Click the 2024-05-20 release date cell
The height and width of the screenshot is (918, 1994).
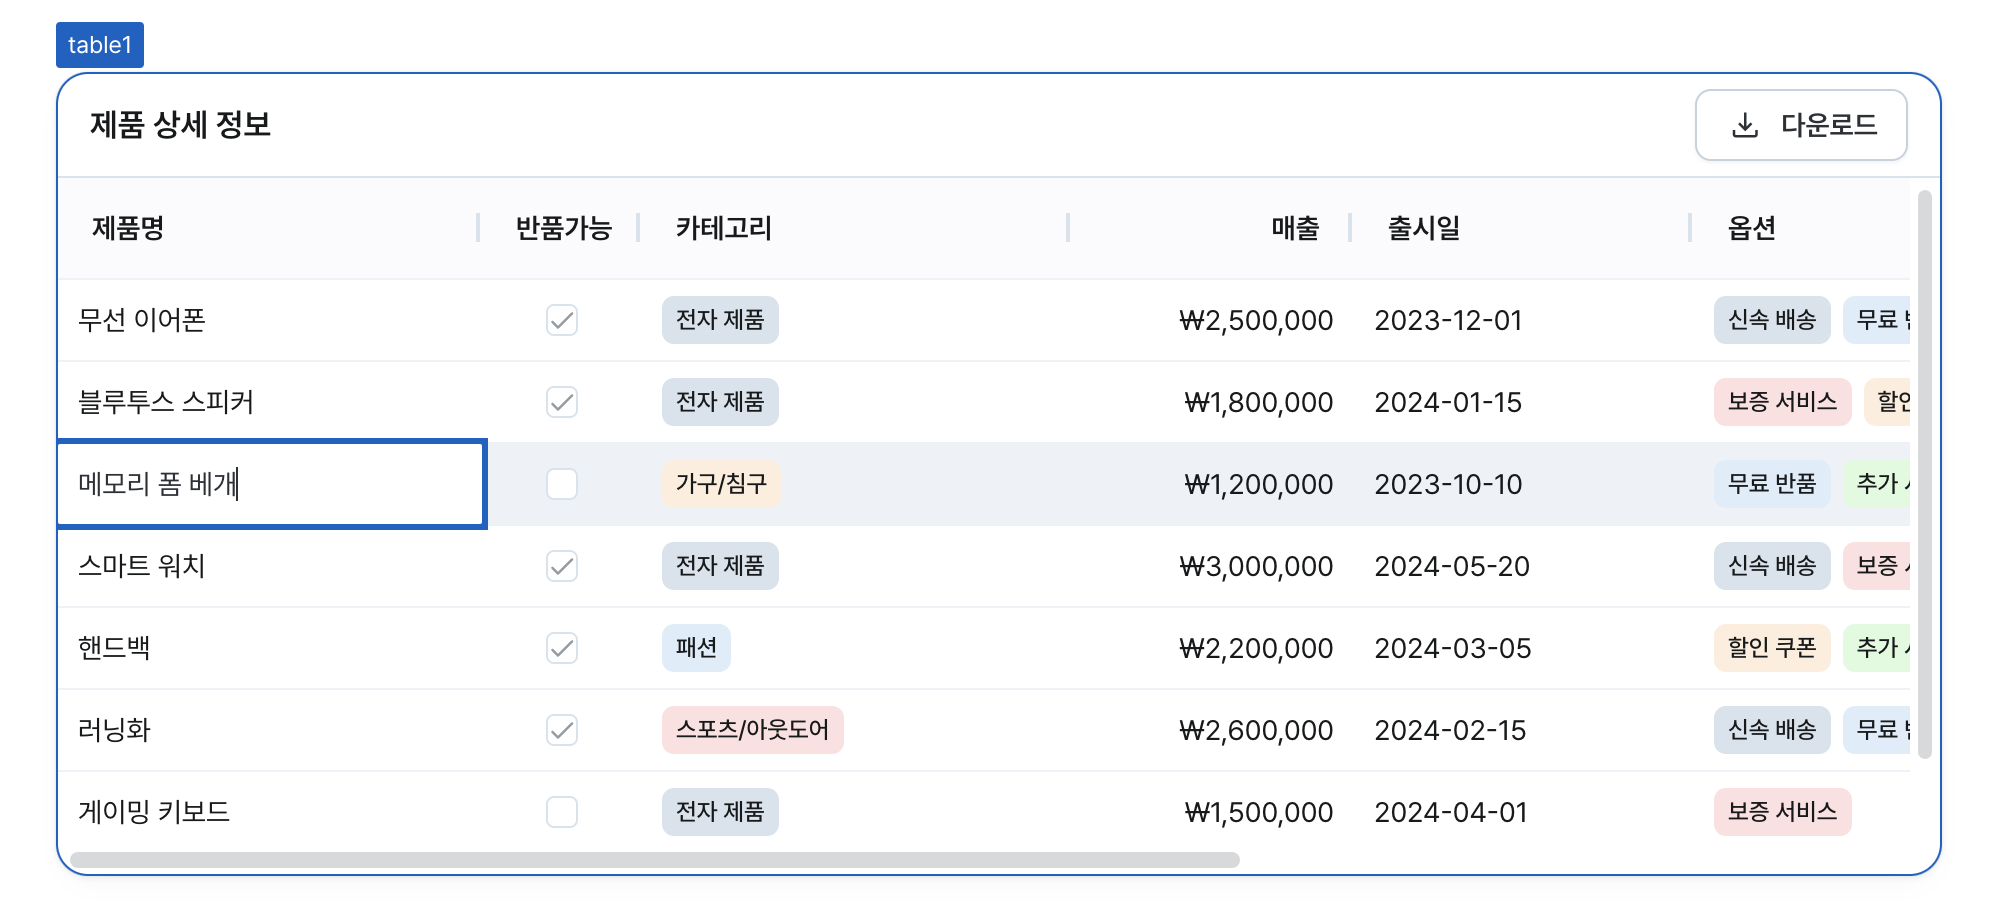click(1452, 566)
